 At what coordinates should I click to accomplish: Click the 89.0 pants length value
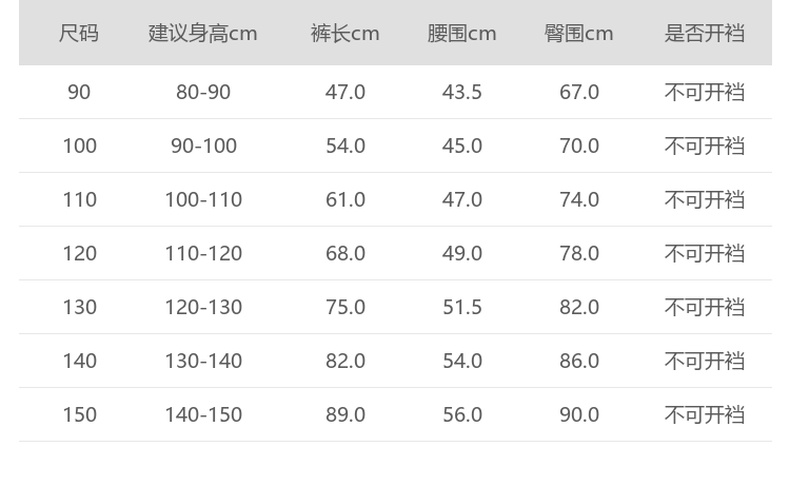coord(345,414)
